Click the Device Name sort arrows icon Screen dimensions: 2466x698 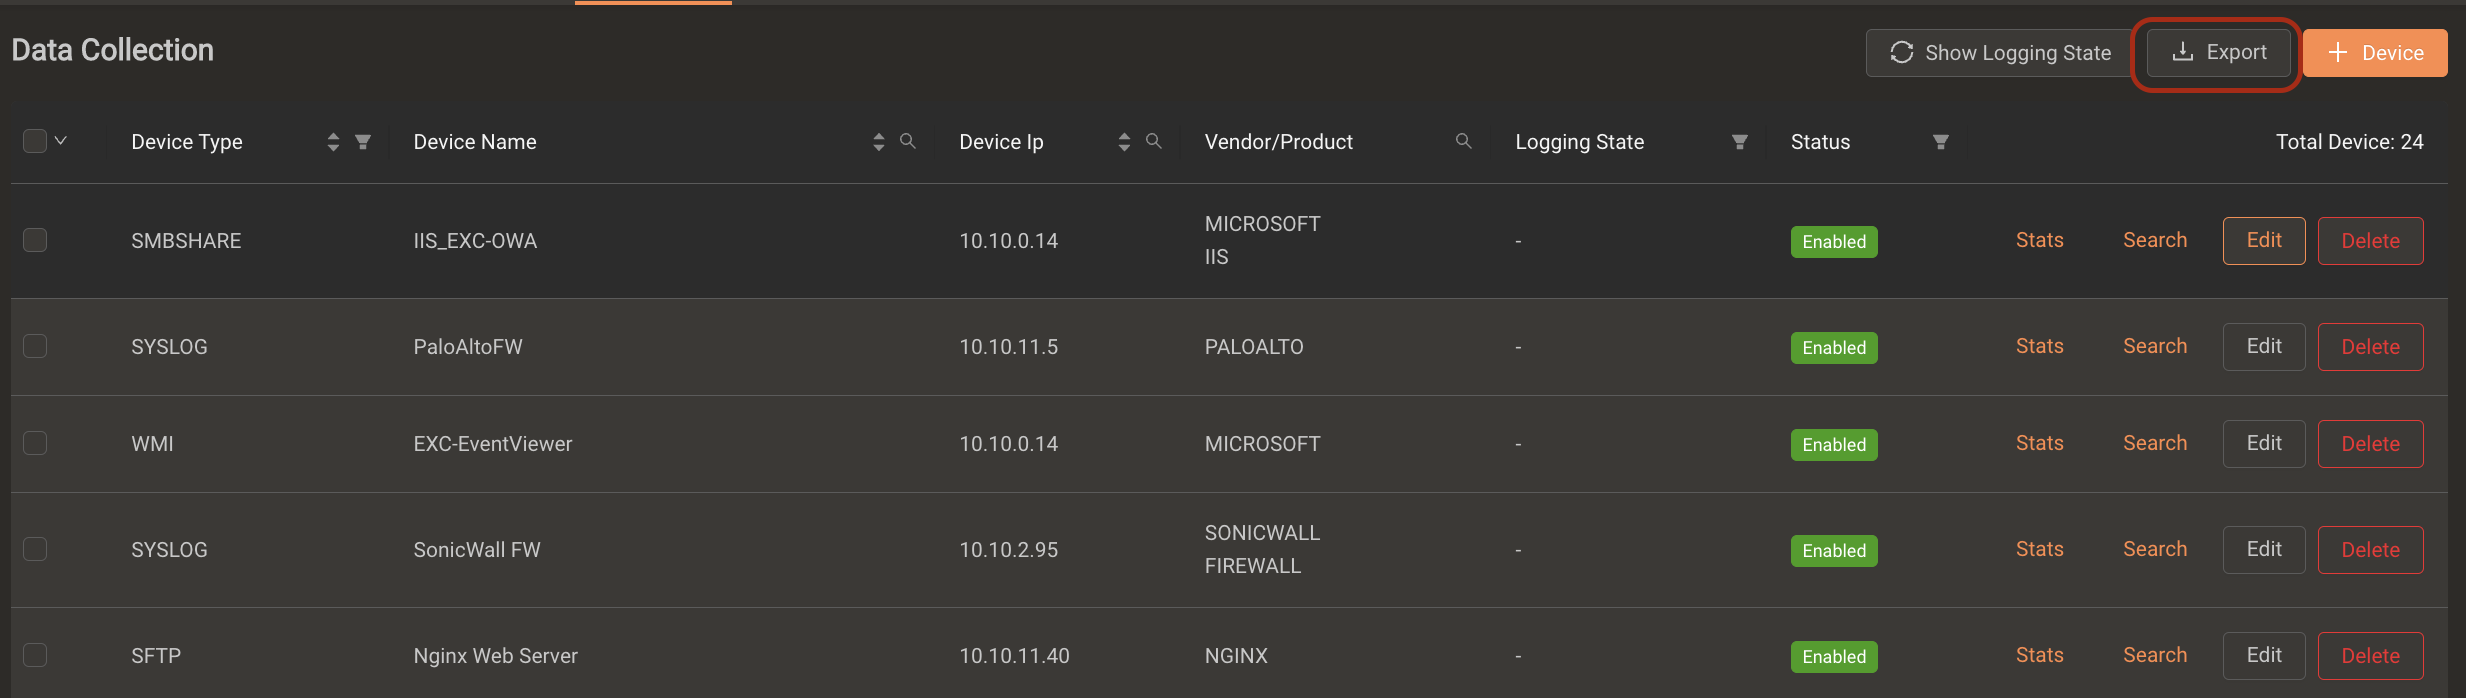click(878, 142)
